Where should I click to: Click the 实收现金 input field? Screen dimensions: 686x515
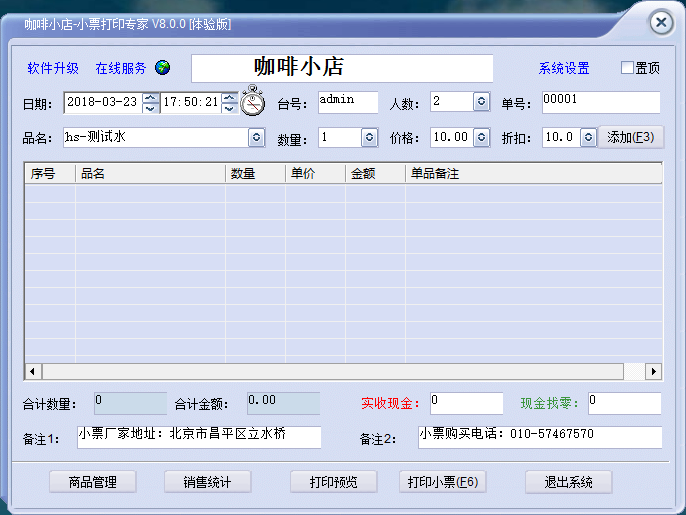tap(466, 403)
